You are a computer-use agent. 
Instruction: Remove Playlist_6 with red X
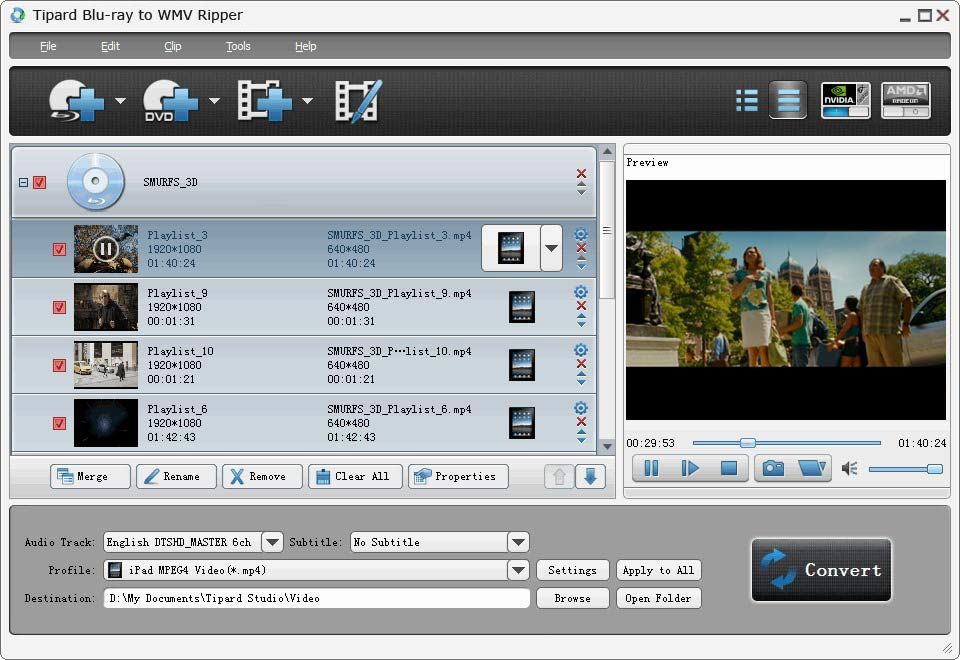582,421
